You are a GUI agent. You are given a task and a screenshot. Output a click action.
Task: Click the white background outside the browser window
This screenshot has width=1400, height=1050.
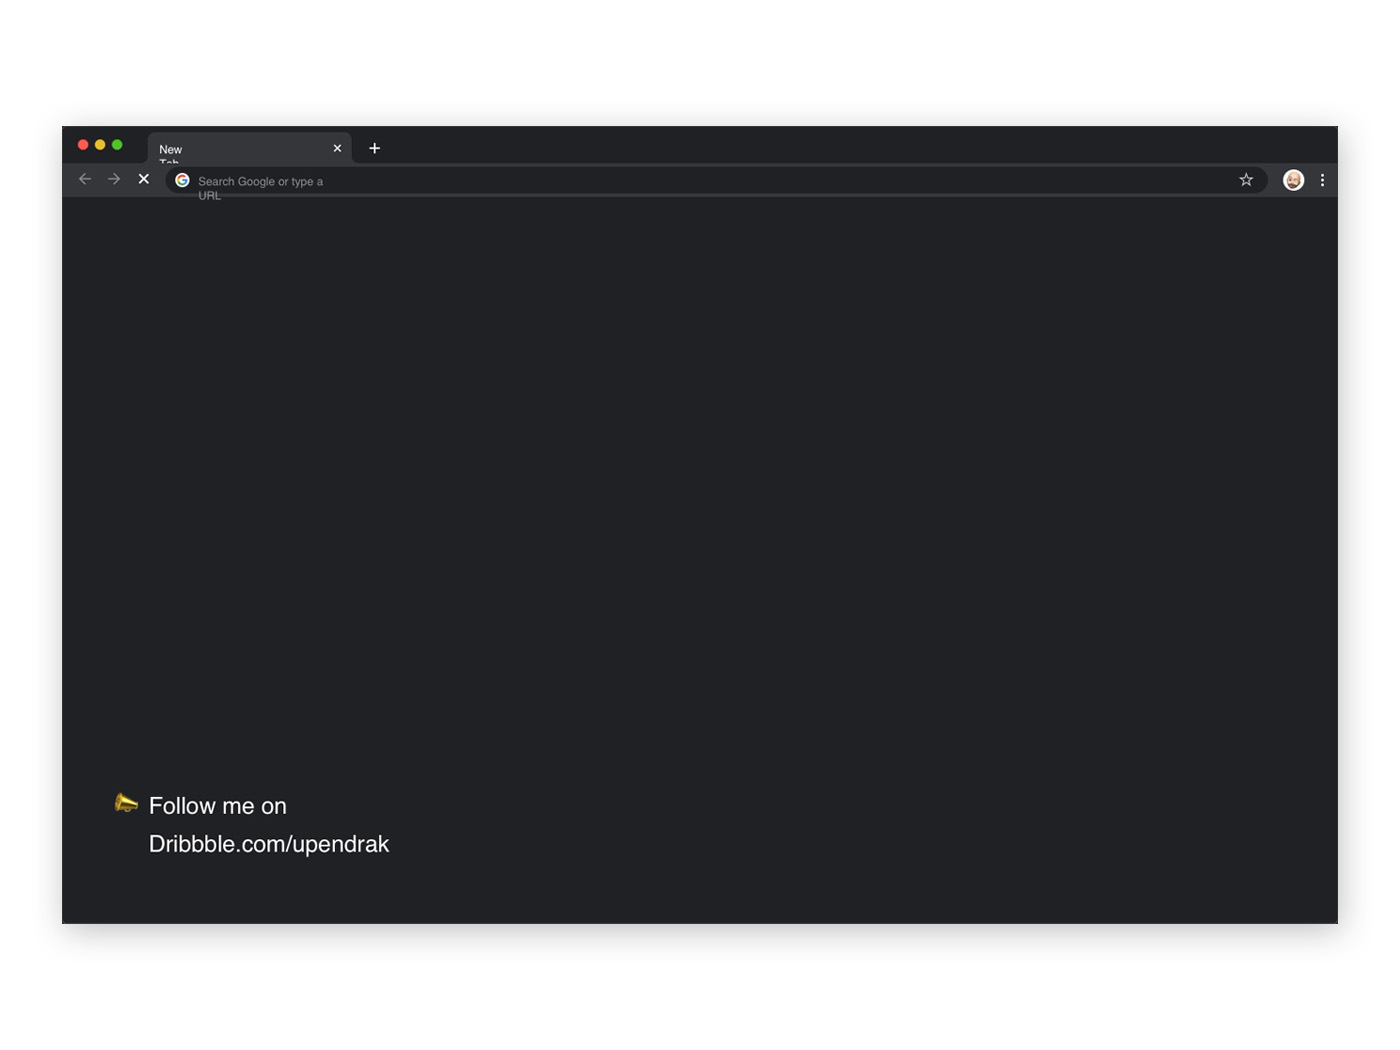tap(700, 60)
